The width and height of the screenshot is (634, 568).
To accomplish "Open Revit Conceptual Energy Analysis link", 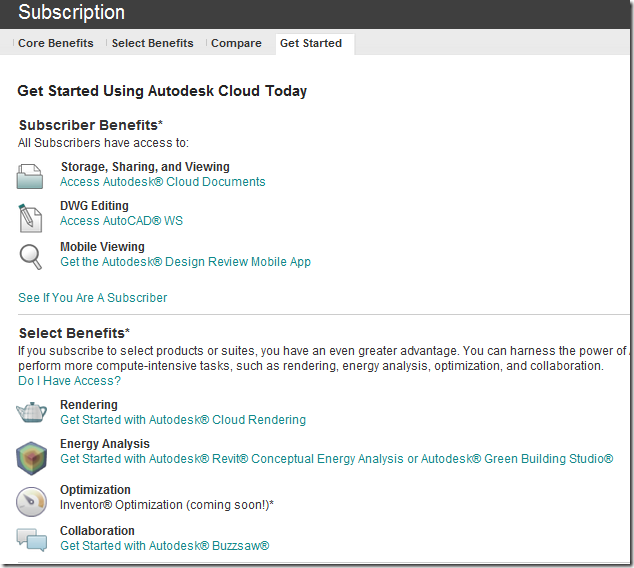I will click(336, 459).
